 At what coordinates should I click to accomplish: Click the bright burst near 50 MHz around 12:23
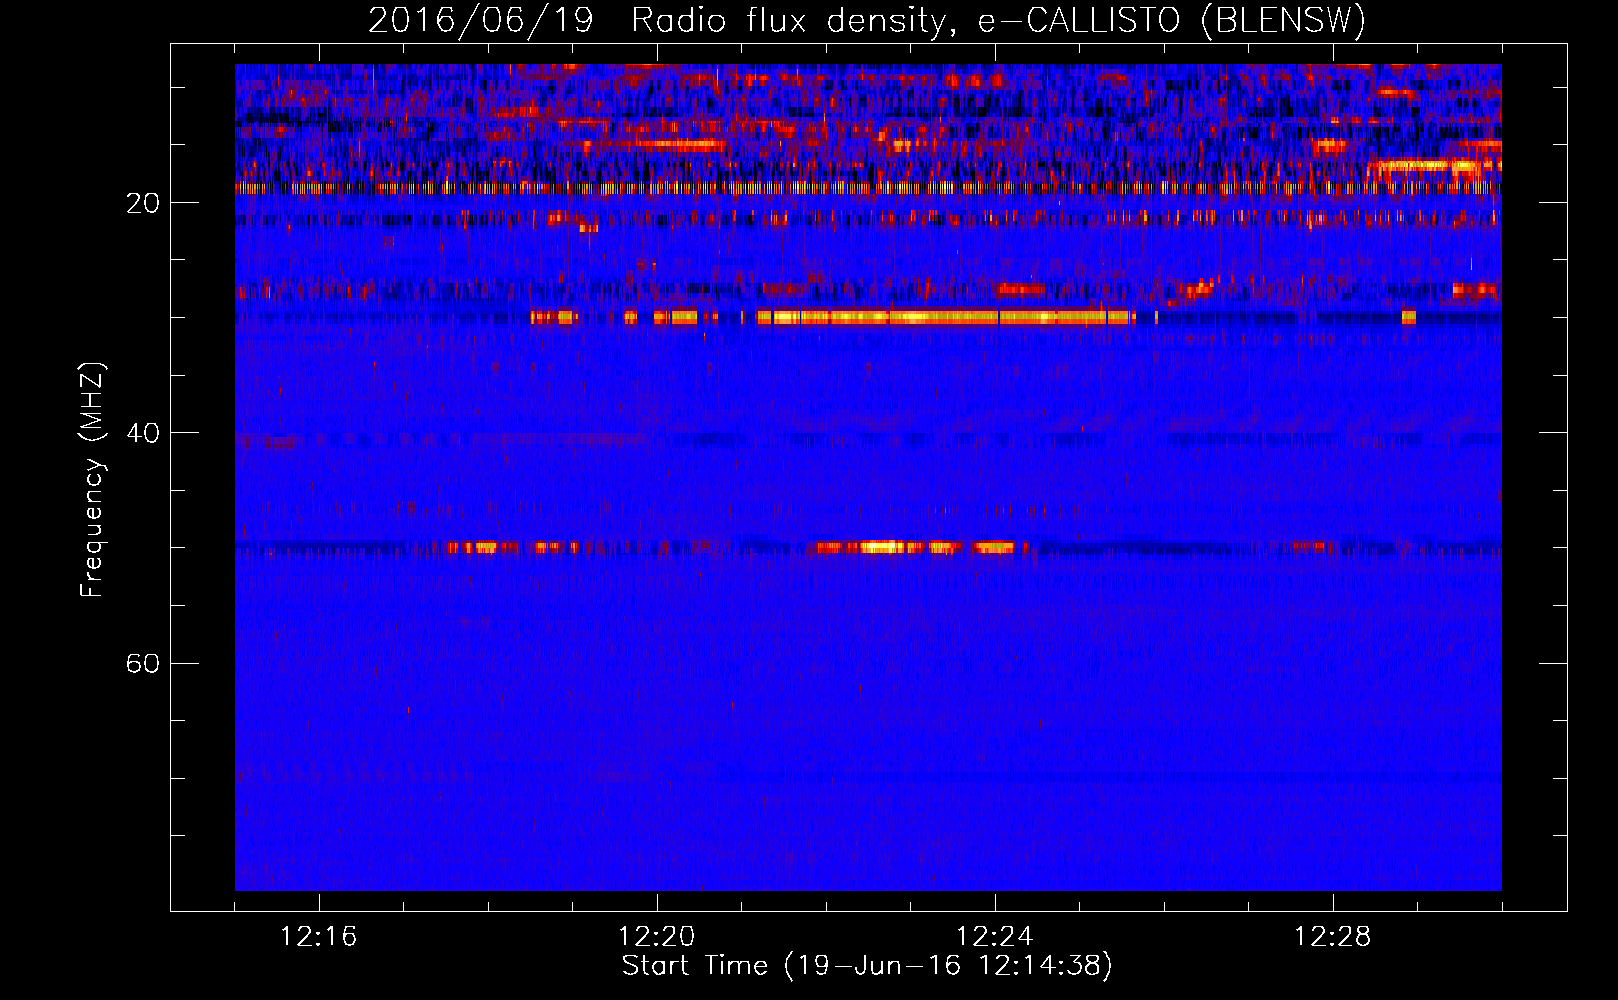coord(915,547)
